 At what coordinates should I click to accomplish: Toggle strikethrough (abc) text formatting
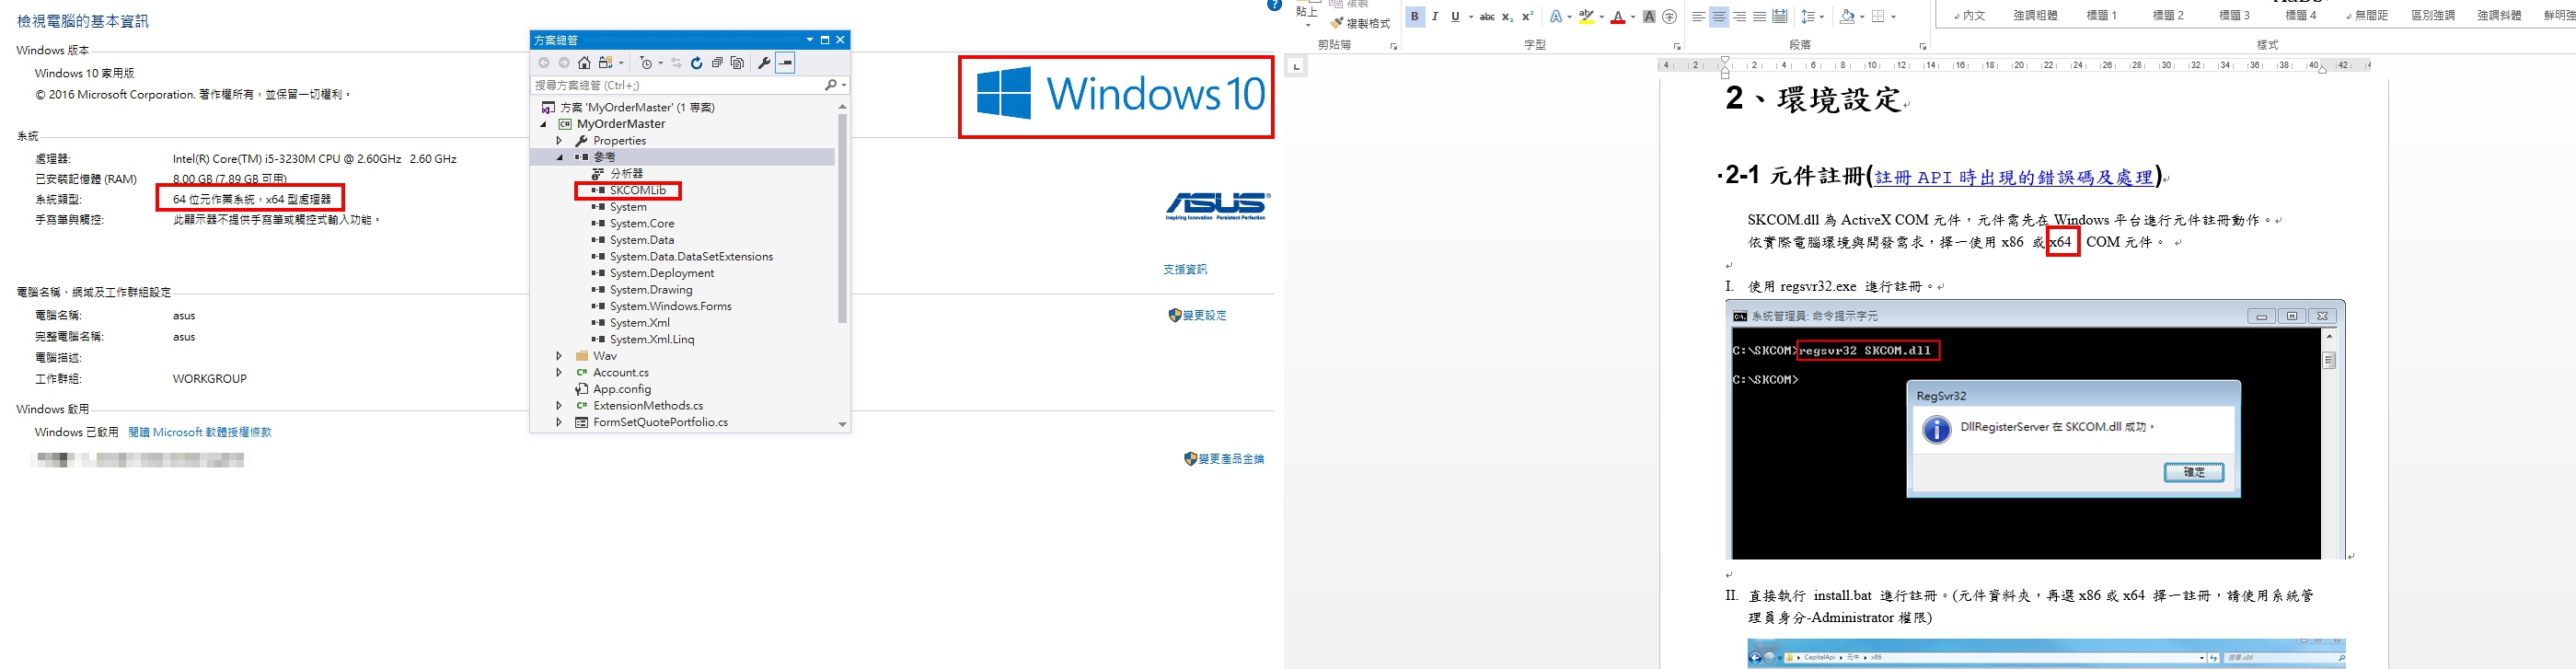(1487, 17)
